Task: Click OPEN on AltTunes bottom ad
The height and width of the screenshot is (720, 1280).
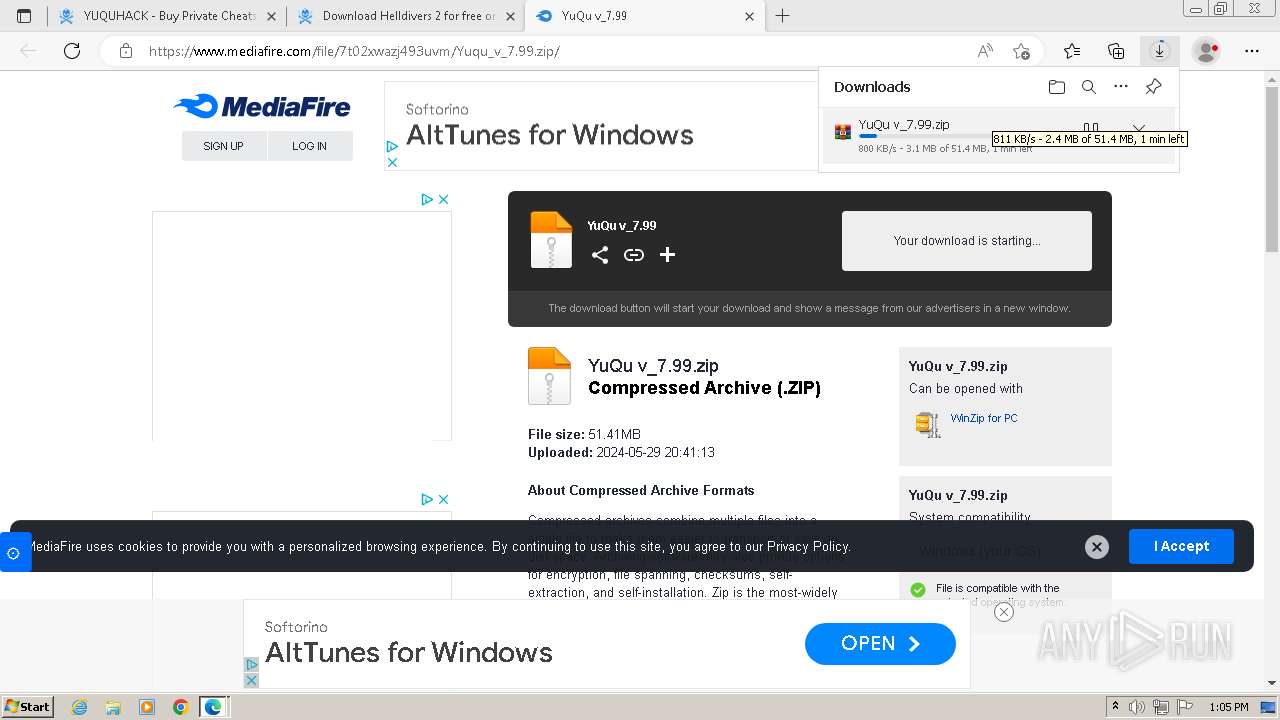Action: click(x=880, y=644)
